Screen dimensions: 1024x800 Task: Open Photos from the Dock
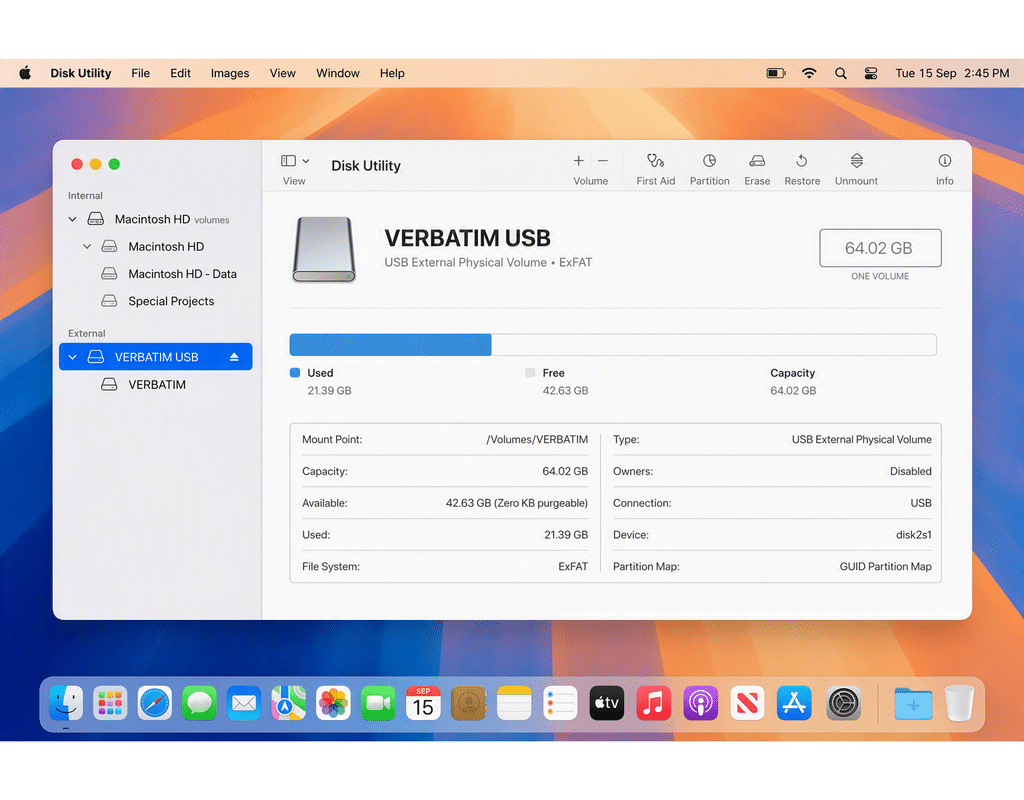tap(333, 703)
